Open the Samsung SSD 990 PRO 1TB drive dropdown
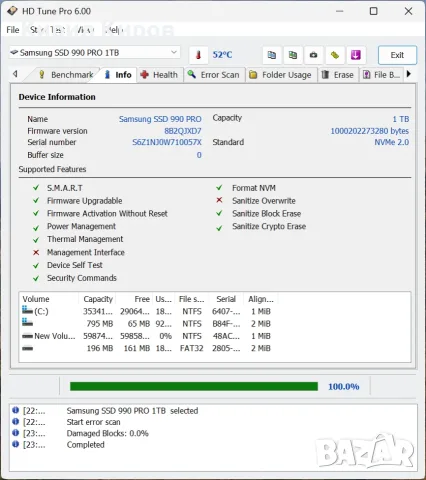 (x=95, y=53)
